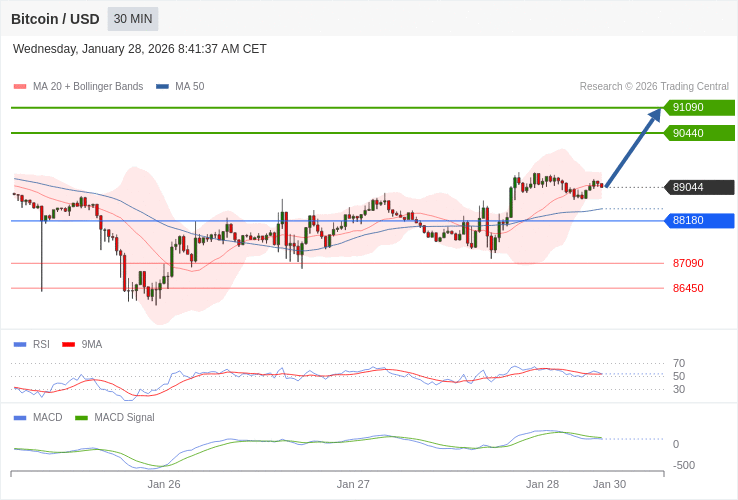Click the red 9MA legend marker
The image size is (738, 500).
click(x=69, y=344)
